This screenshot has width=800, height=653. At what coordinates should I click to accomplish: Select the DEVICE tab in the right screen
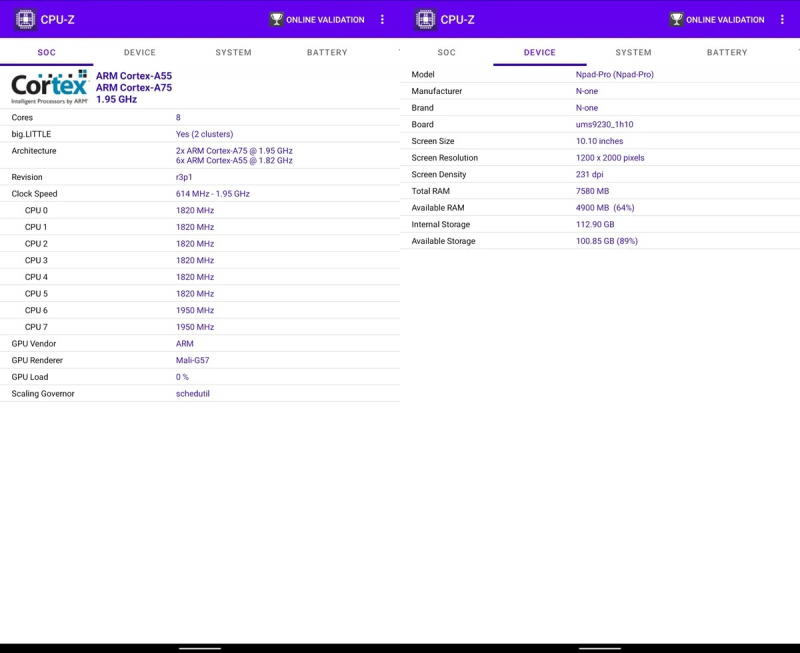tap(540, 52)
